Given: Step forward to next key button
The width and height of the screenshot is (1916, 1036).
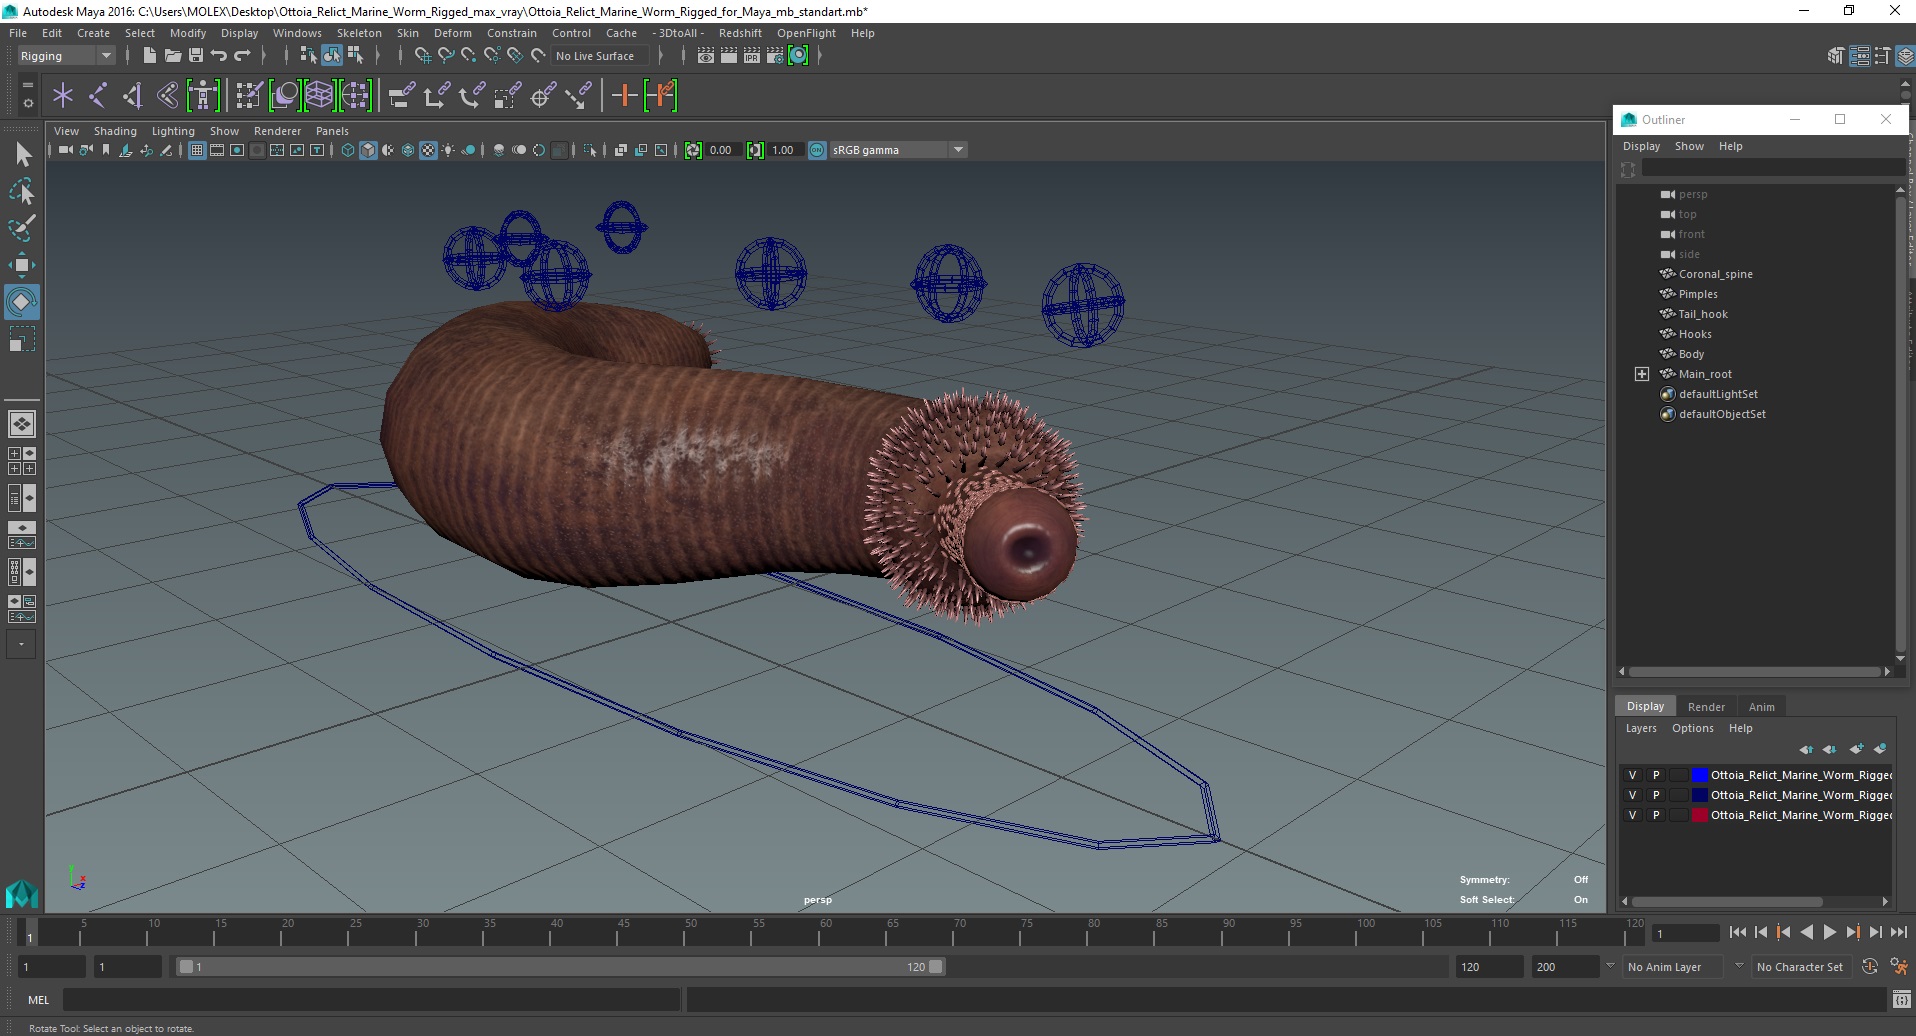Looking at the screenshot, I should coord(1852,932).
